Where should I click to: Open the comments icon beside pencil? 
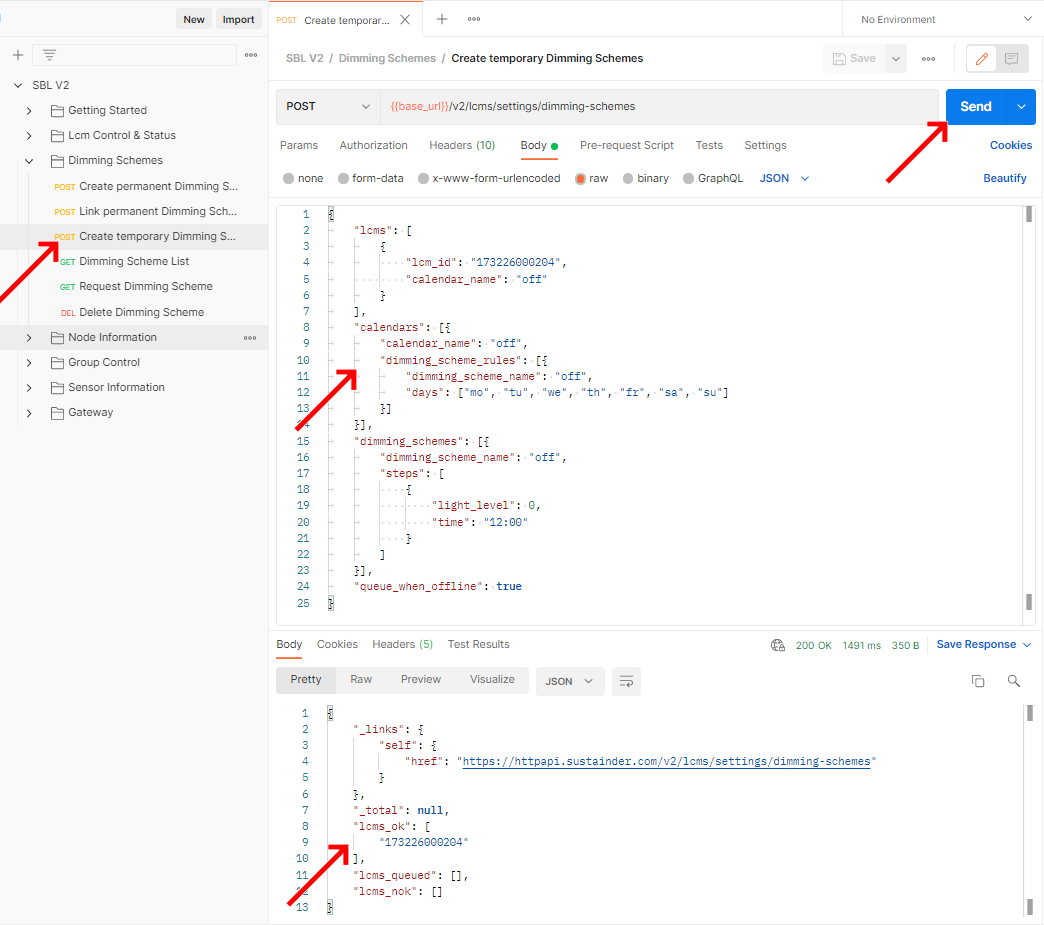(x=1011, y=59)
